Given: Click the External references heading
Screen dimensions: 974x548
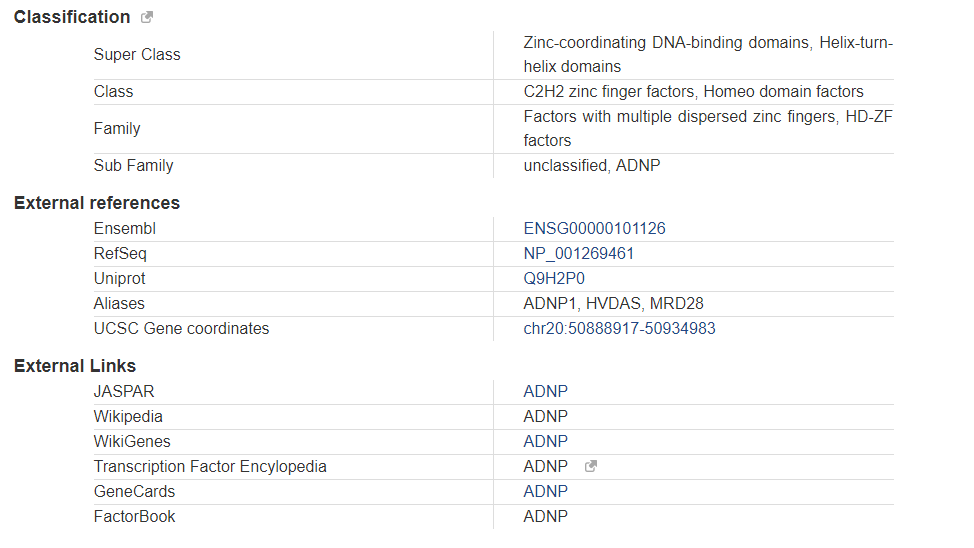Looking at the screenshot, I should point(97,203).
